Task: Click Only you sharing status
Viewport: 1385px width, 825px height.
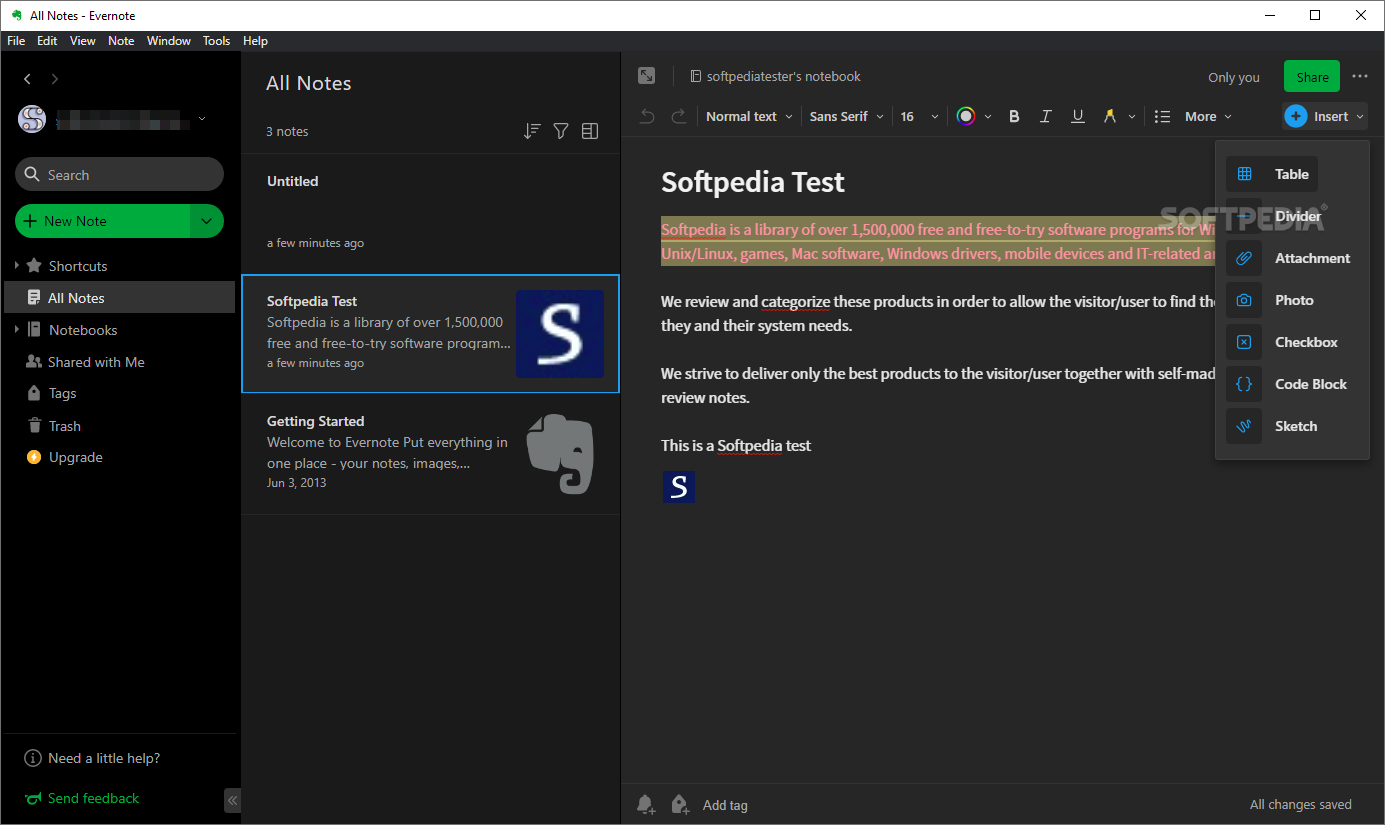Action: (x=1234, y=77)
